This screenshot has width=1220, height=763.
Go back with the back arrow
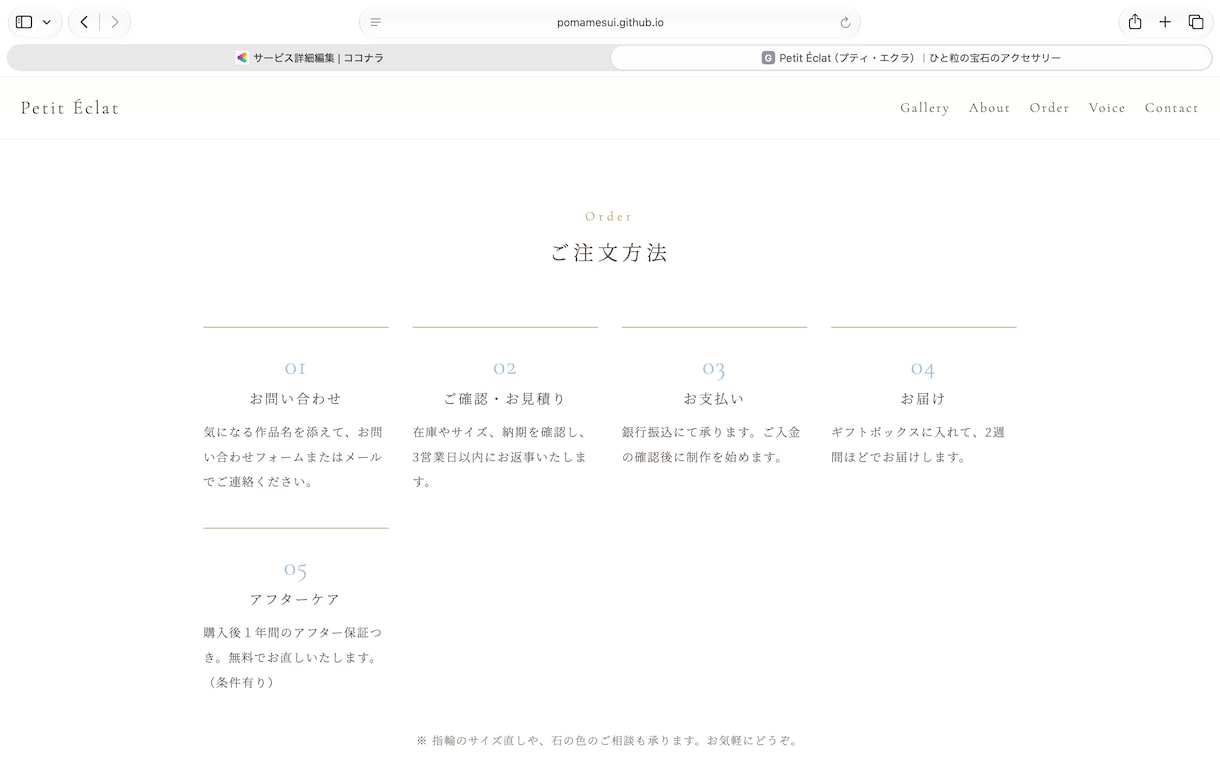pyautogui.click(x=84, y=22)
